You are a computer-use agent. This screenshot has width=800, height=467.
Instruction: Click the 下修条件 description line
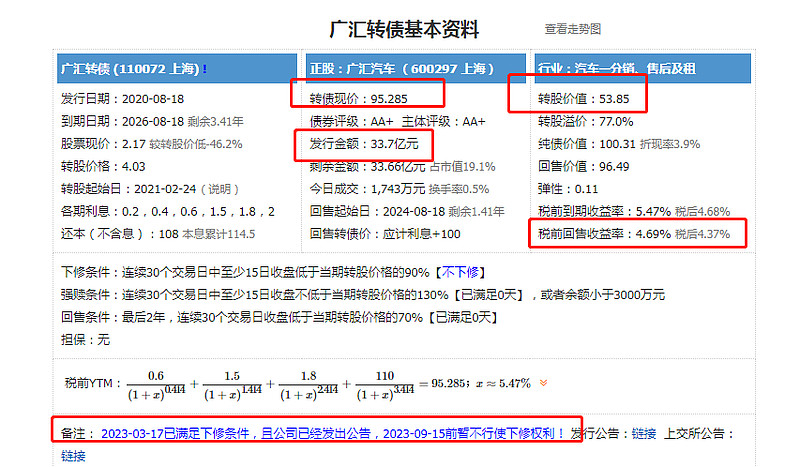pyautogui.click(x=273, y=272)
